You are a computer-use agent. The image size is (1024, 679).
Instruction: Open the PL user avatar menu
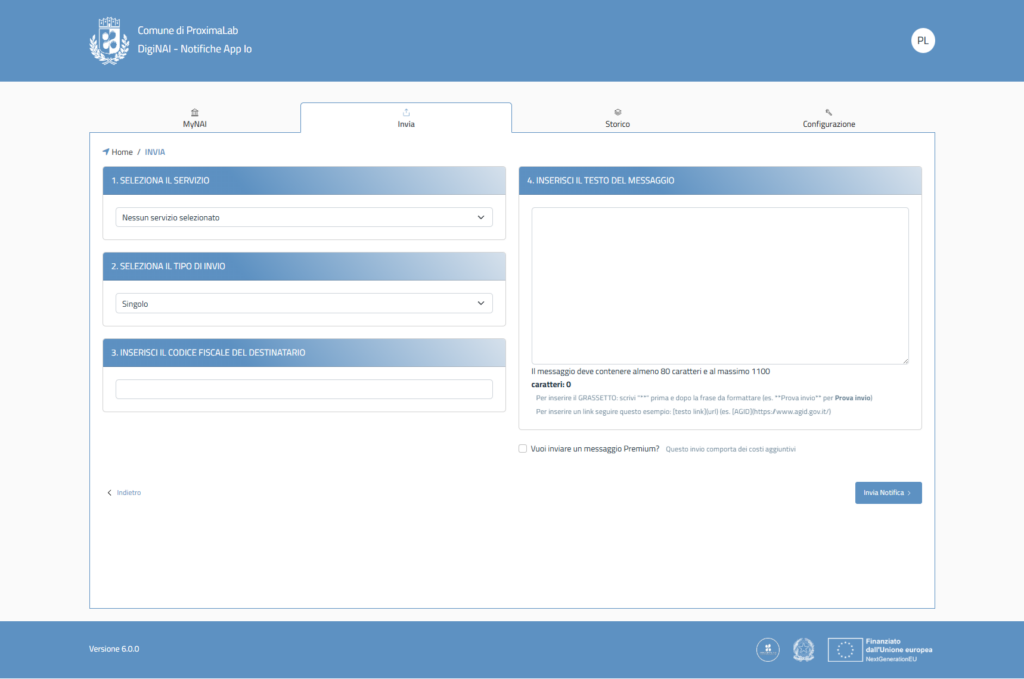[x=922, y=41]
